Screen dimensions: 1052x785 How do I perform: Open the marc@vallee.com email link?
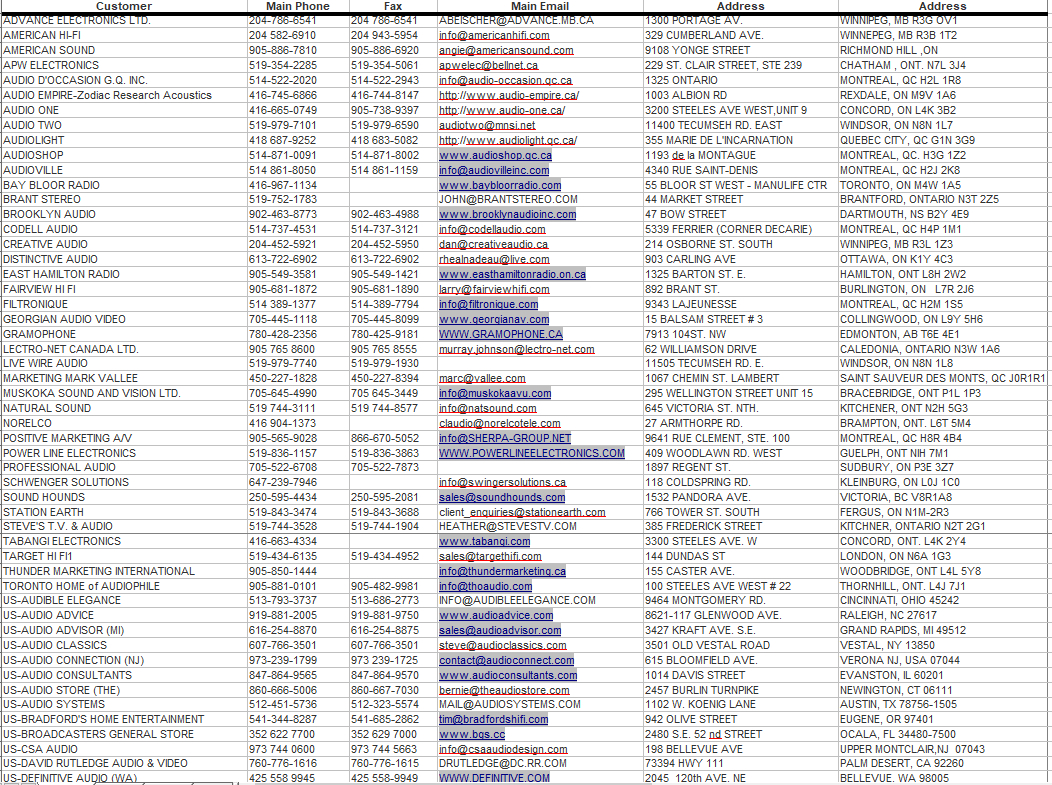point(482,378)
